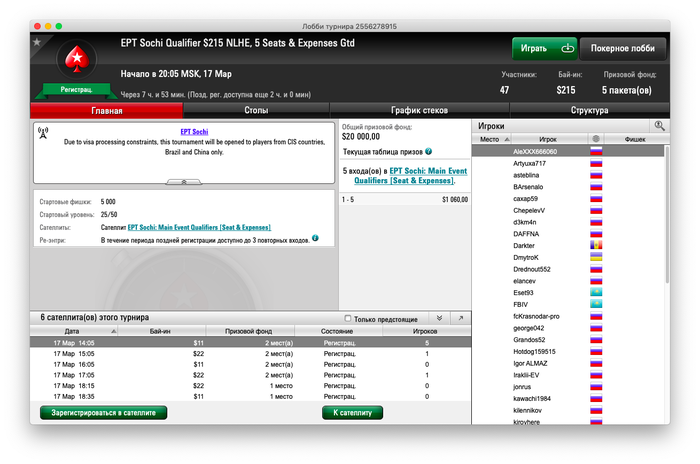Open EPT Sochi announcement link

(x=194, y=132)
